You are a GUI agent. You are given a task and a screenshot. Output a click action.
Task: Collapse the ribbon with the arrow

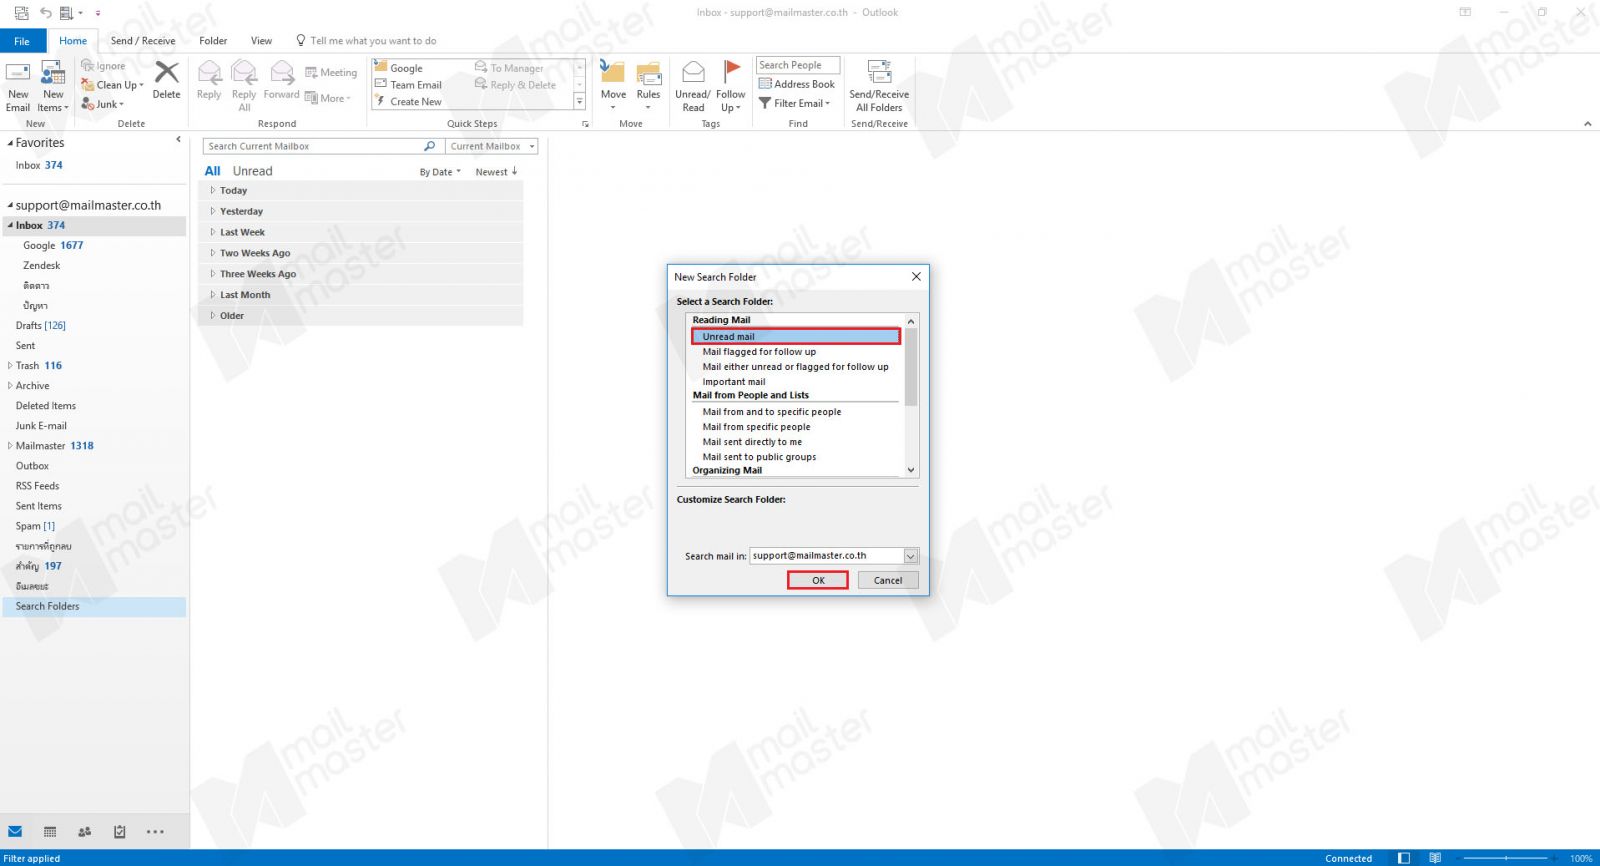(1588, 124)
